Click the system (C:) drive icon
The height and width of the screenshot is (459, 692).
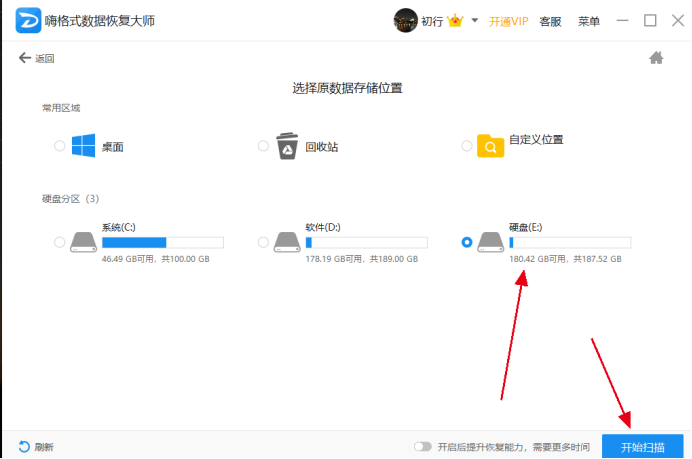(x=84, y=242)
